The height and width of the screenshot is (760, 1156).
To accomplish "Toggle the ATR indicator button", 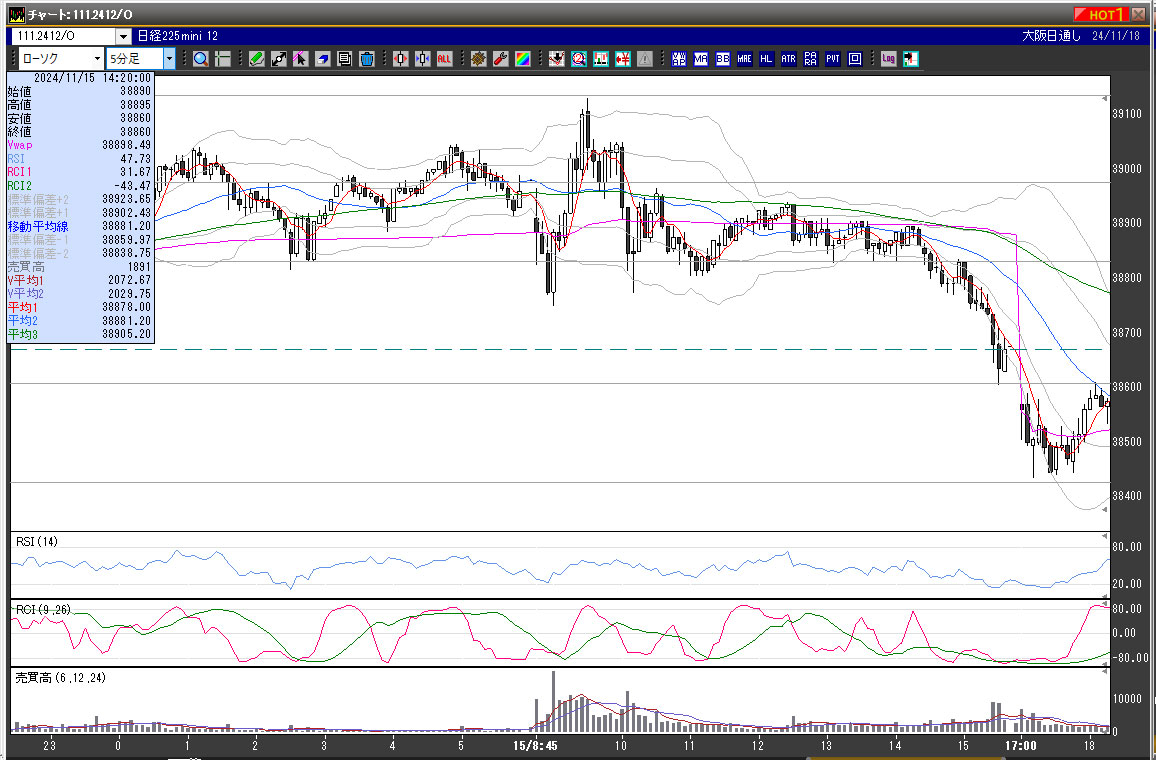I will pyautogui.click(x=789, y=59).
